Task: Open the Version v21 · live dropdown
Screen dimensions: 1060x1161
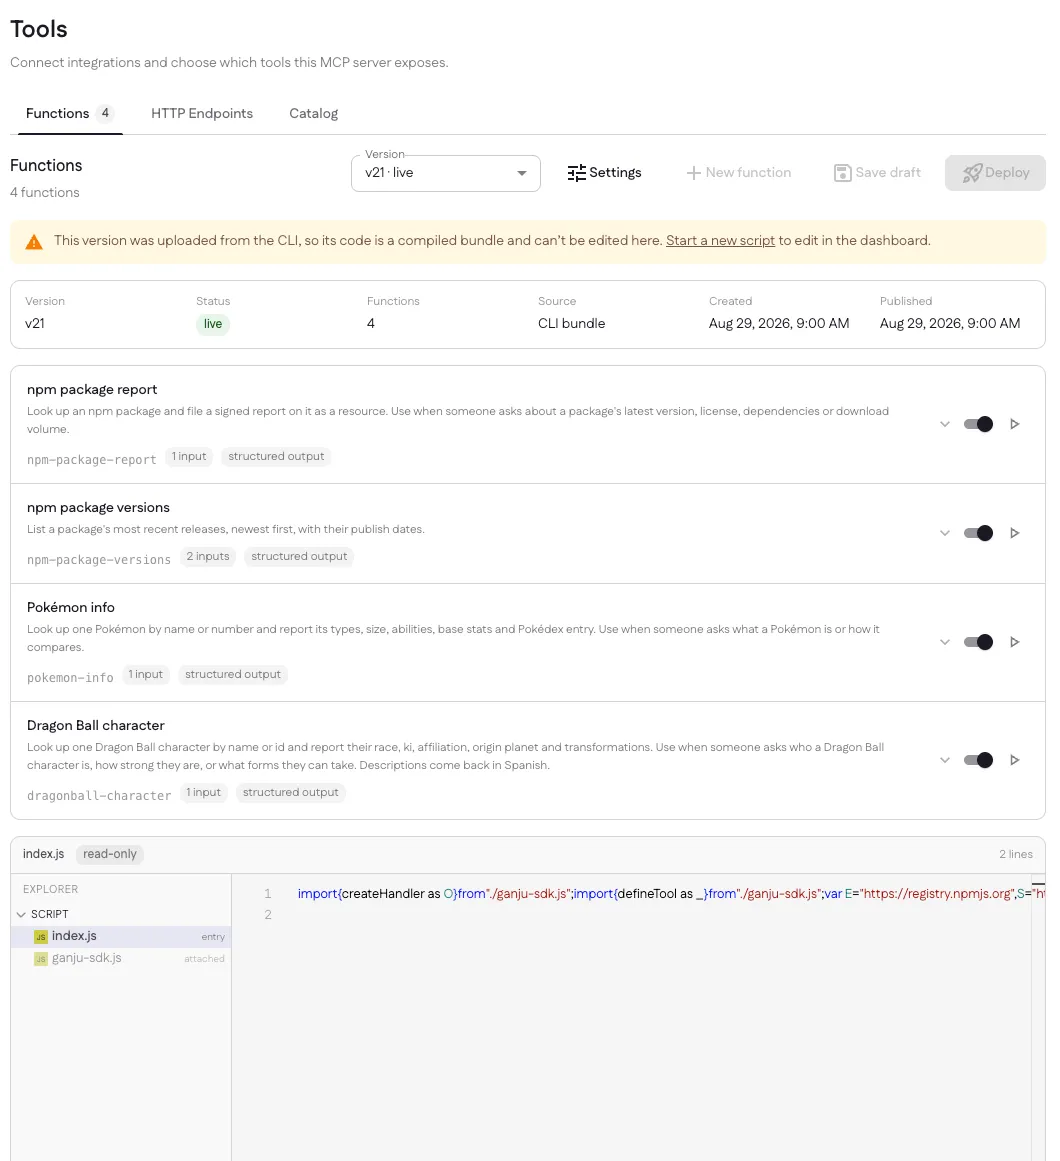Action: coord(446,173)
